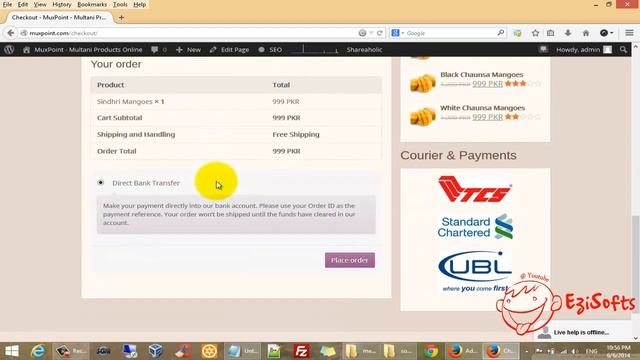Select the Checkout - MuxPoint tab

[x=59, y=18]
